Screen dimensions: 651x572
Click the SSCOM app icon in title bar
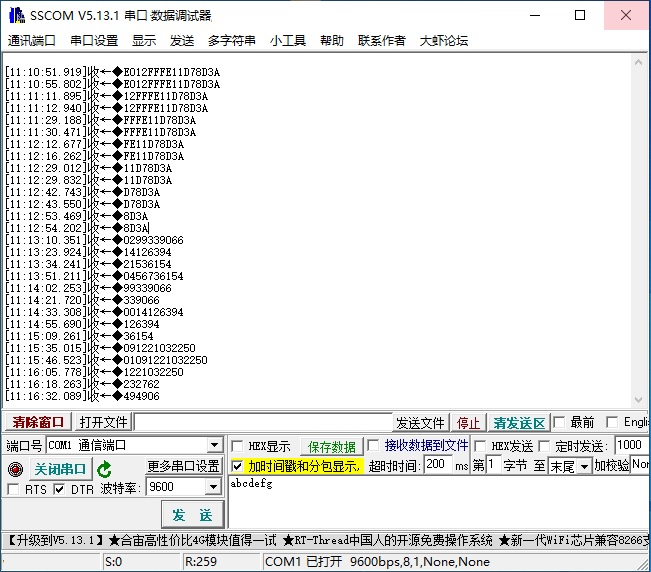tap(14, 15)
